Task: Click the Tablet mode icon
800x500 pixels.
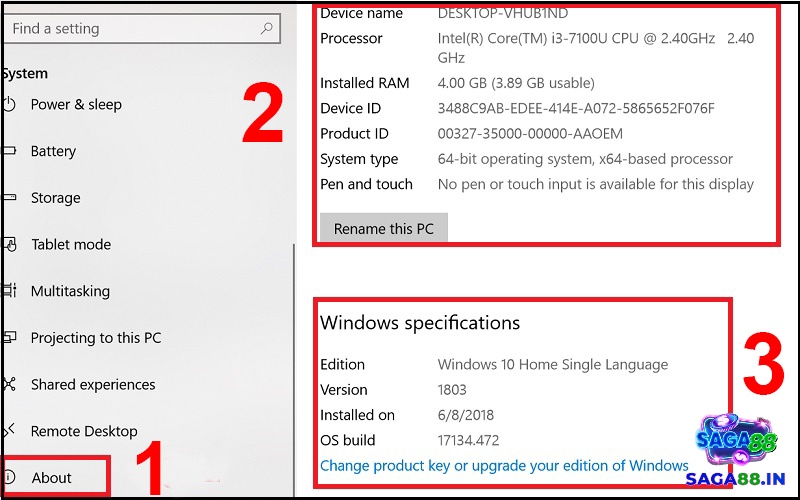Action: 10,244
